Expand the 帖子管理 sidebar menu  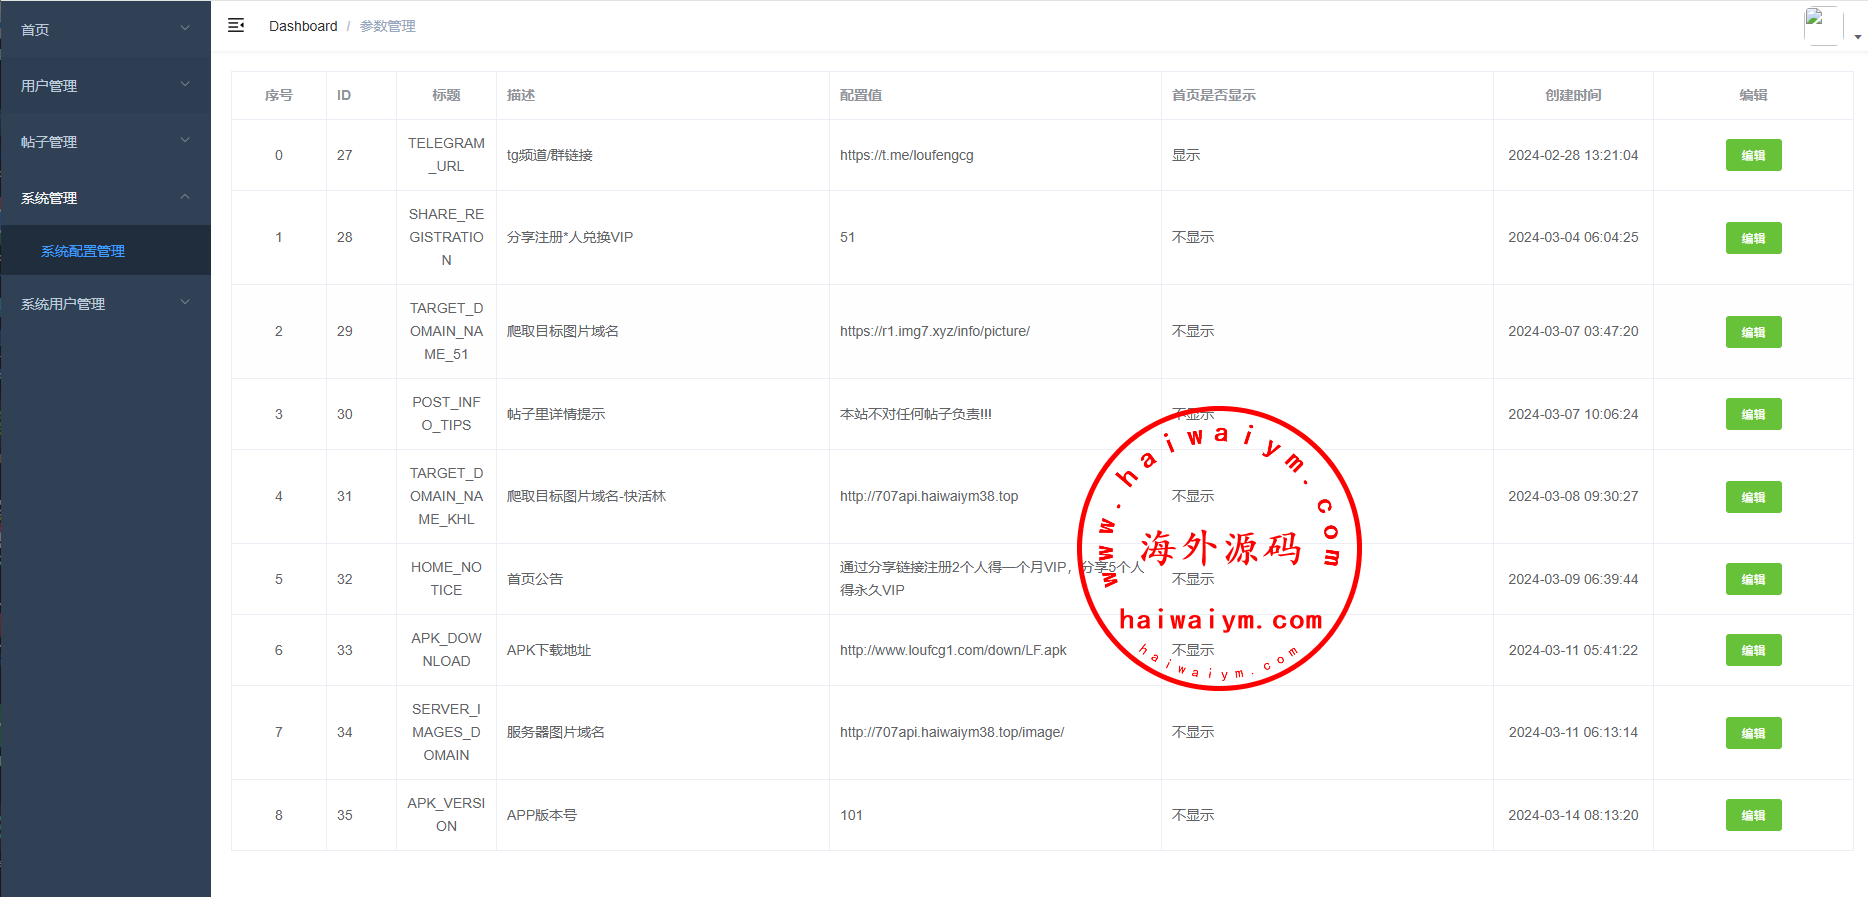(105, 141)
